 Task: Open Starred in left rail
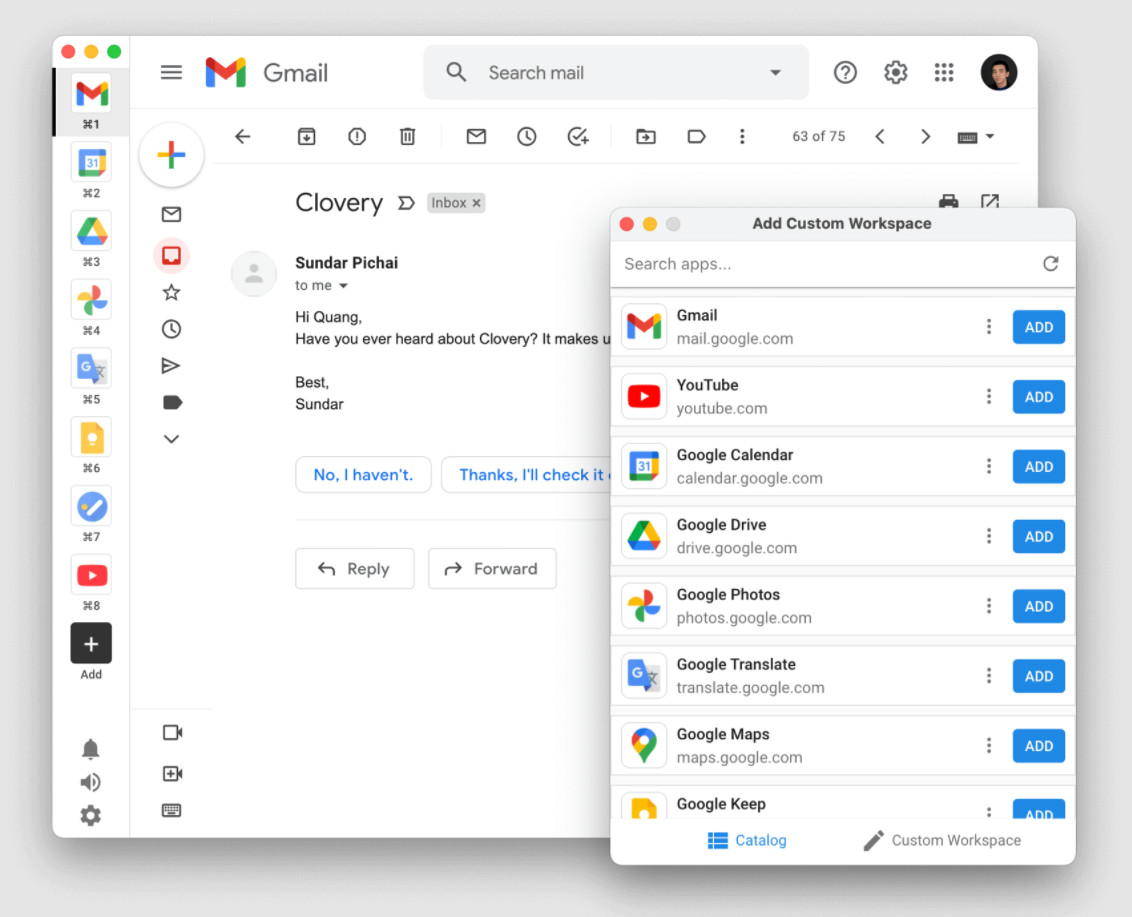tap(171, 292)
